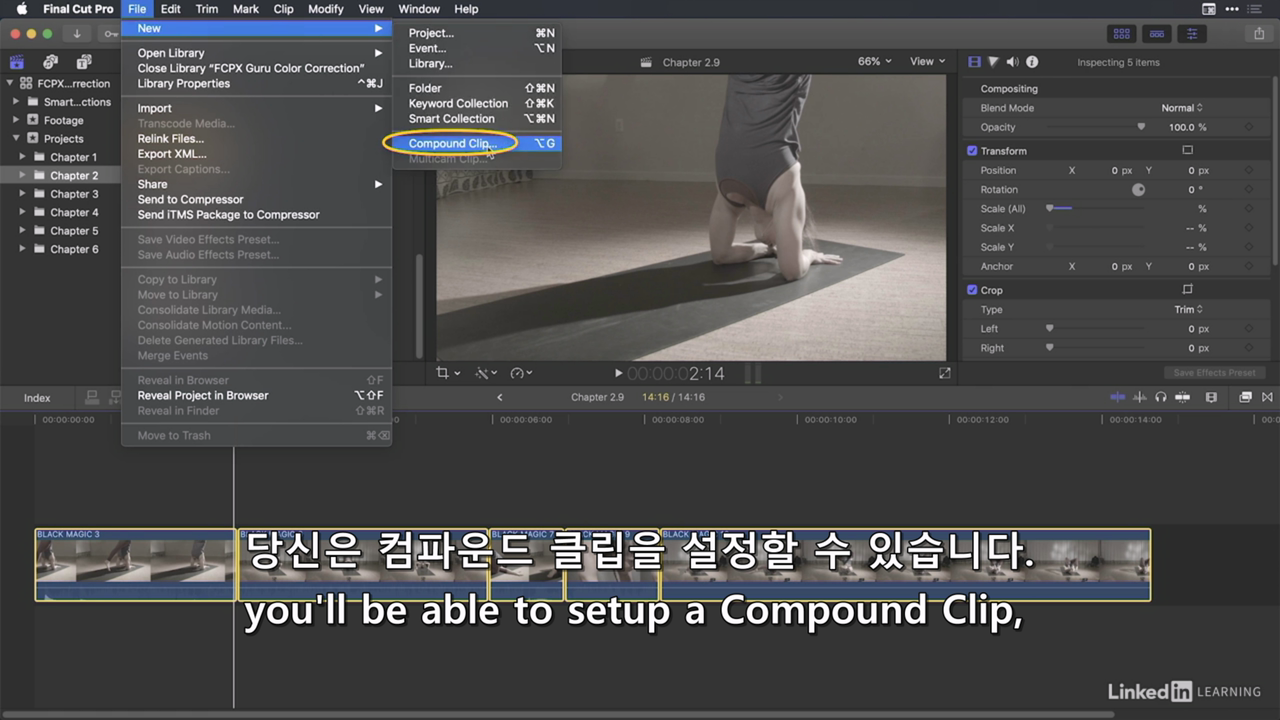The height and width of the screenshot is (720, 1280).
Task: Click the keyword editor key button
Action: click(108, 33)
